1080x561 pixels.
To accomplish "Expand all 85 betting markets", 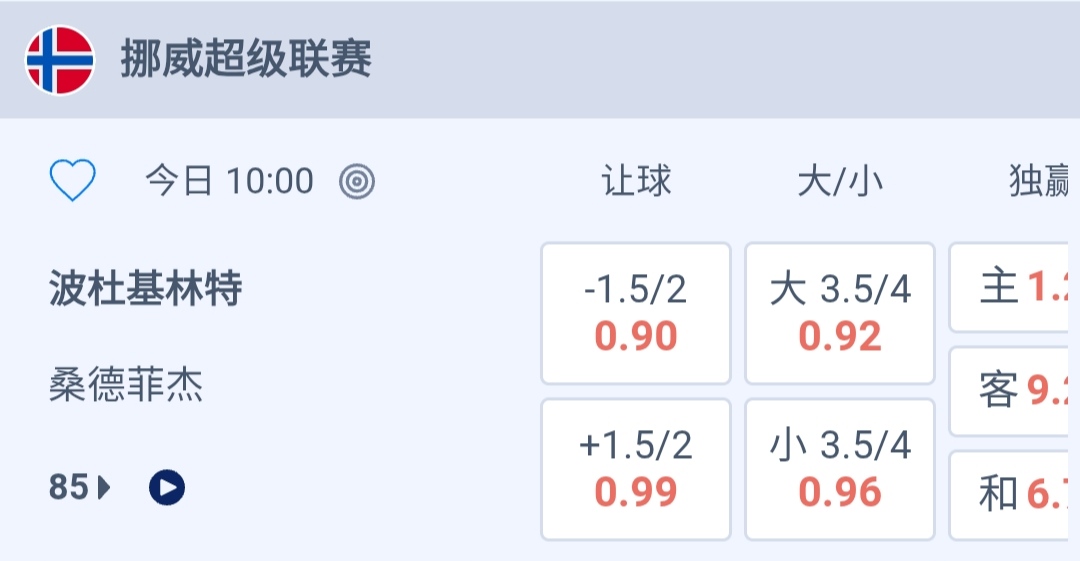I will (x=69, y=488).
